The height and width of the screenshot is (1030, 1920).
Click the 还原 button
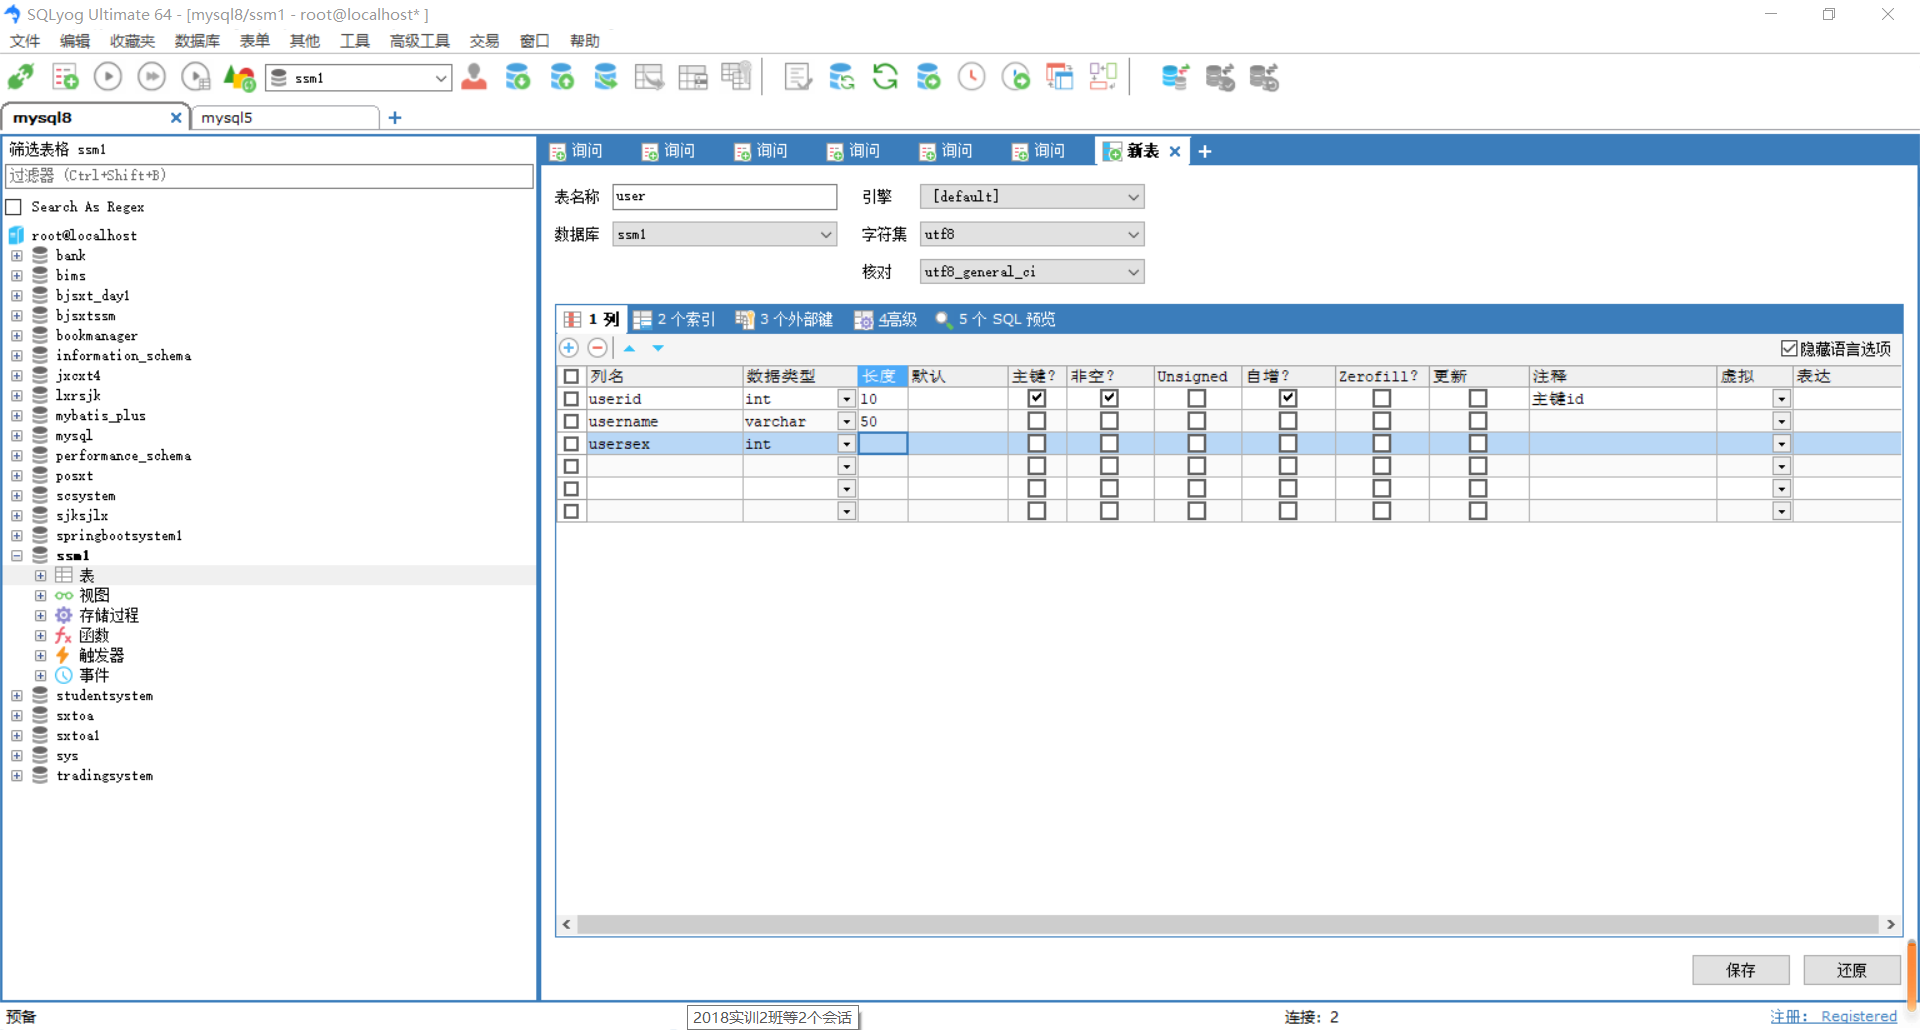[1851, 969]
